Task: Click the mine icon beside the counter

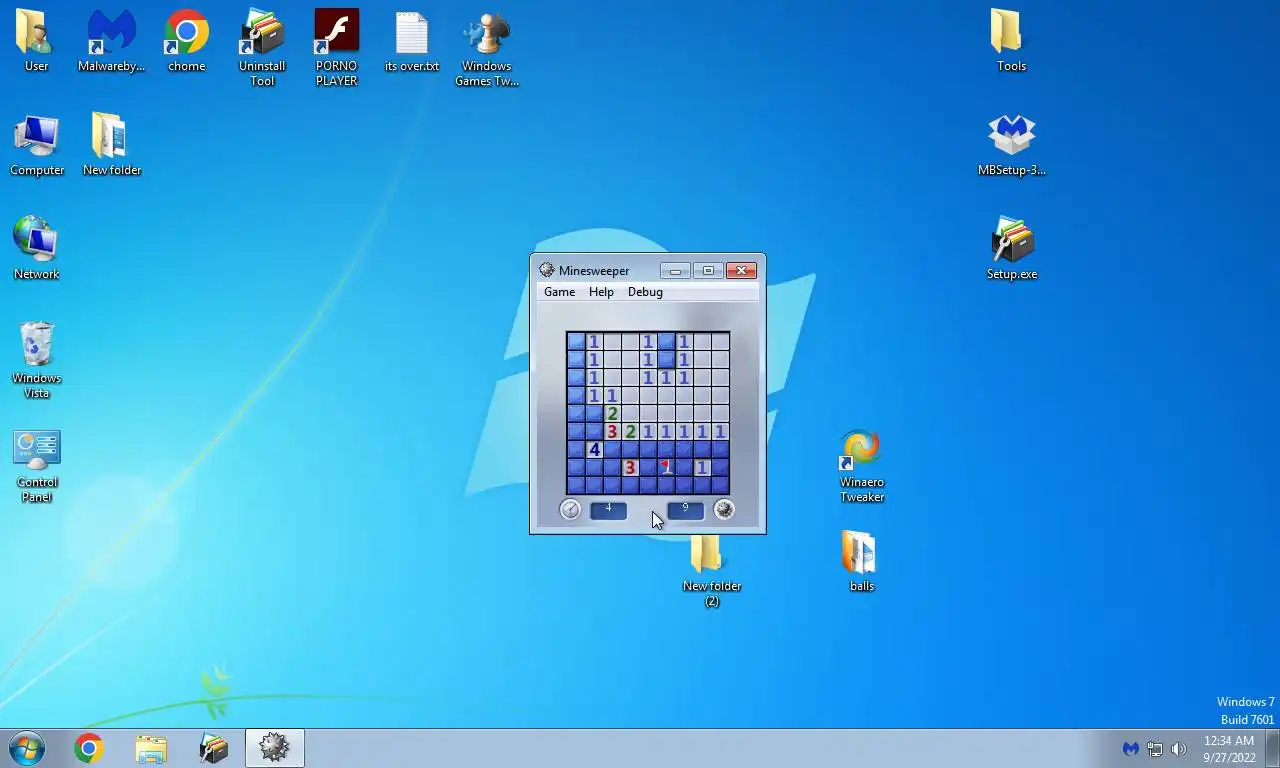Action: (x=724, y=510)
